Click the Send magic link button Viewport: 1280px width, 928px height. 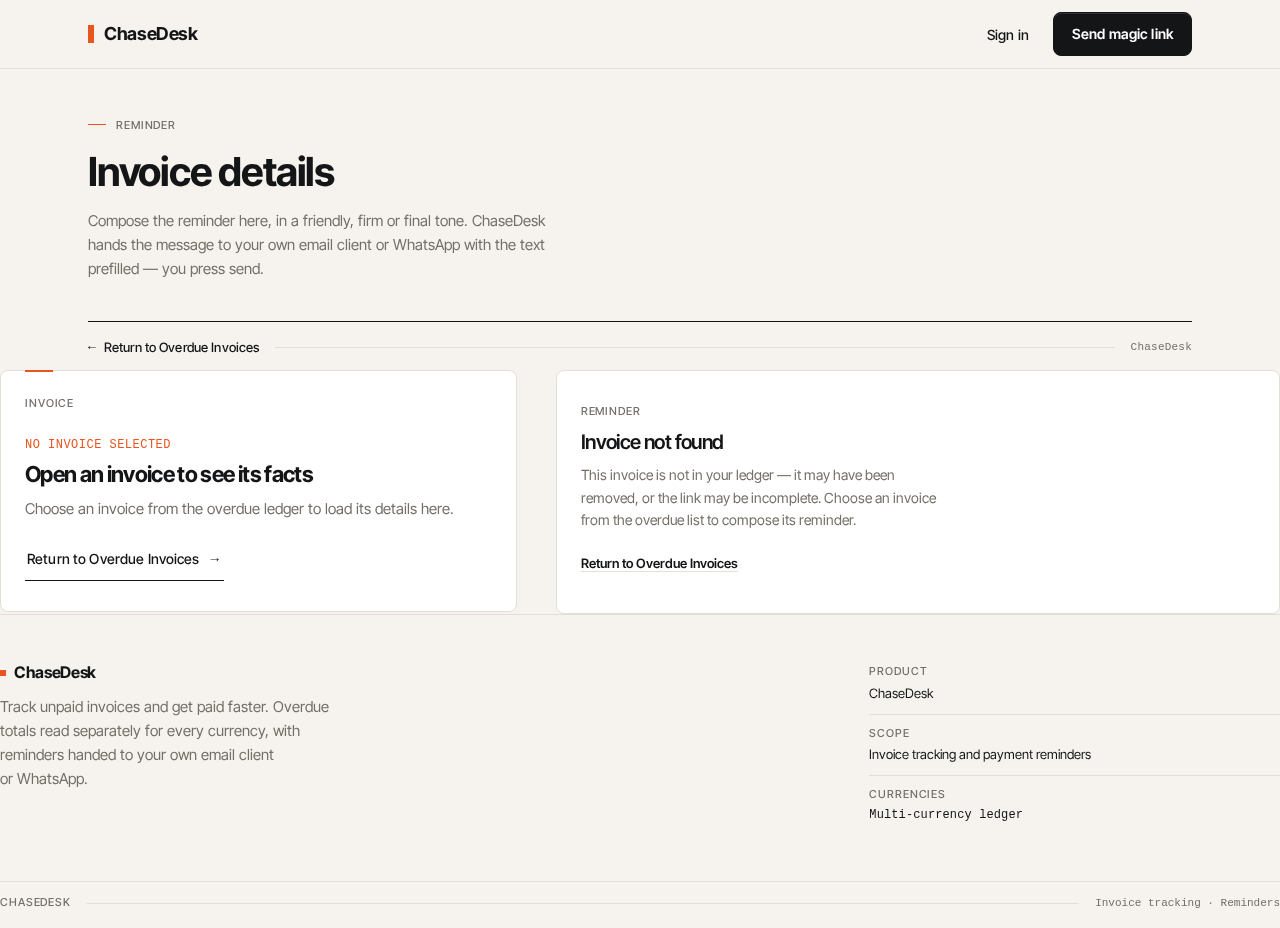point(1122,34)
